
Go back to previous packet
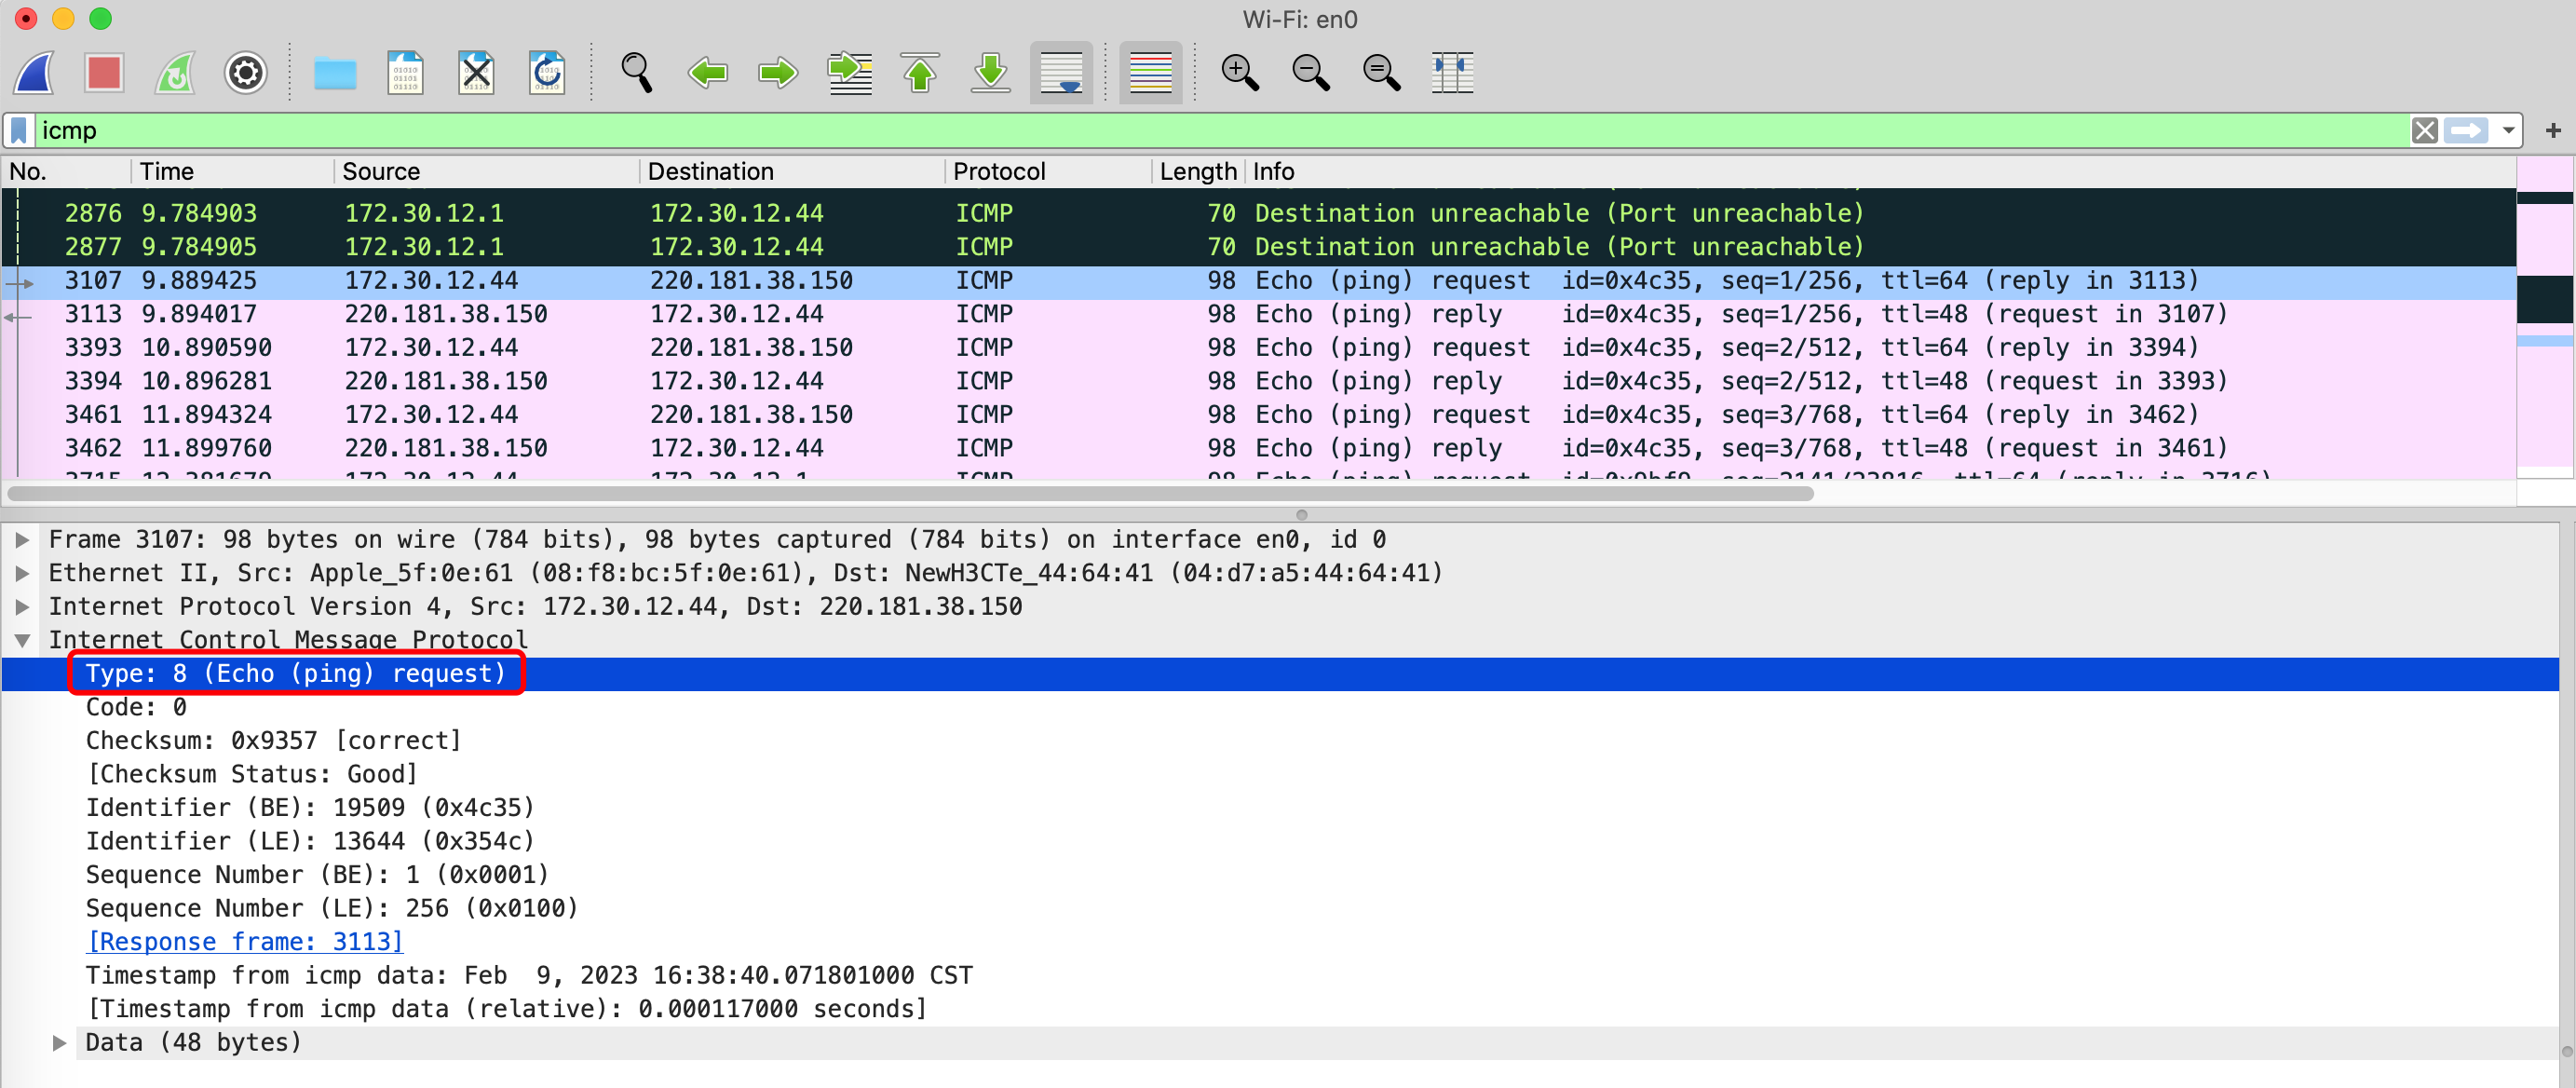coord(708,73)
